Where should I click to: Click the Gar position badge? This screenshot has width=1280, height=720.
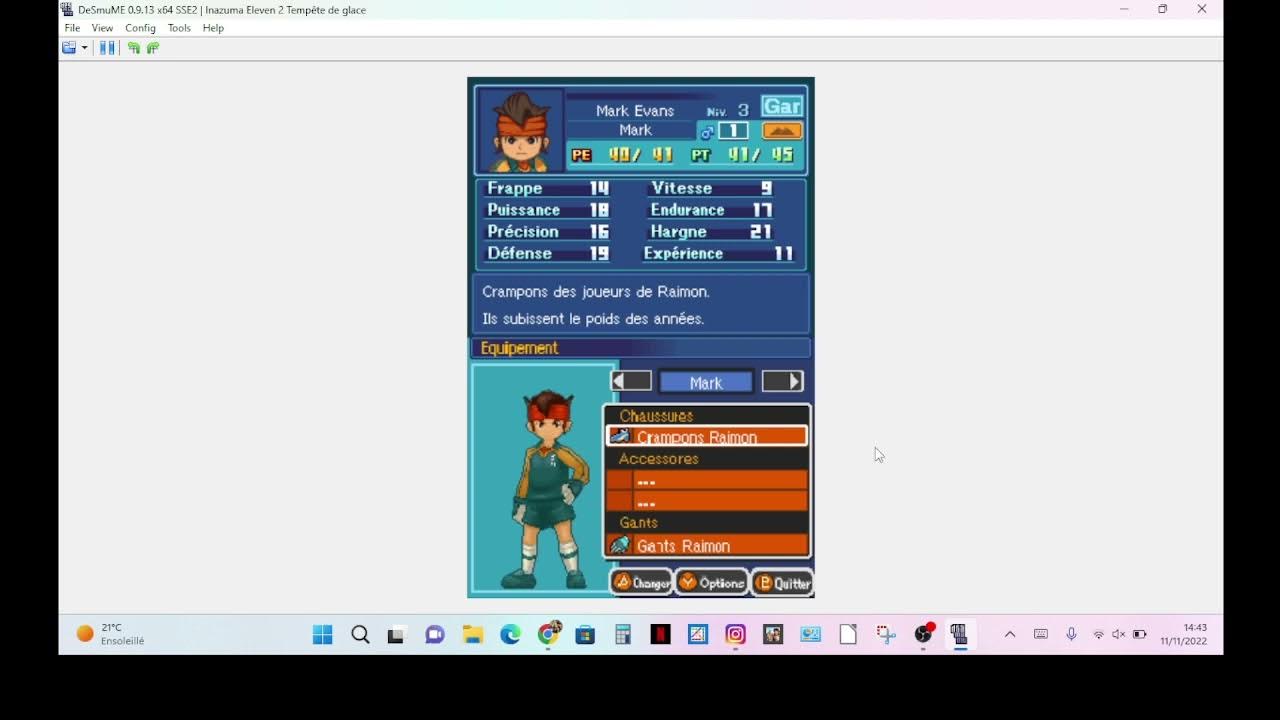782,106
